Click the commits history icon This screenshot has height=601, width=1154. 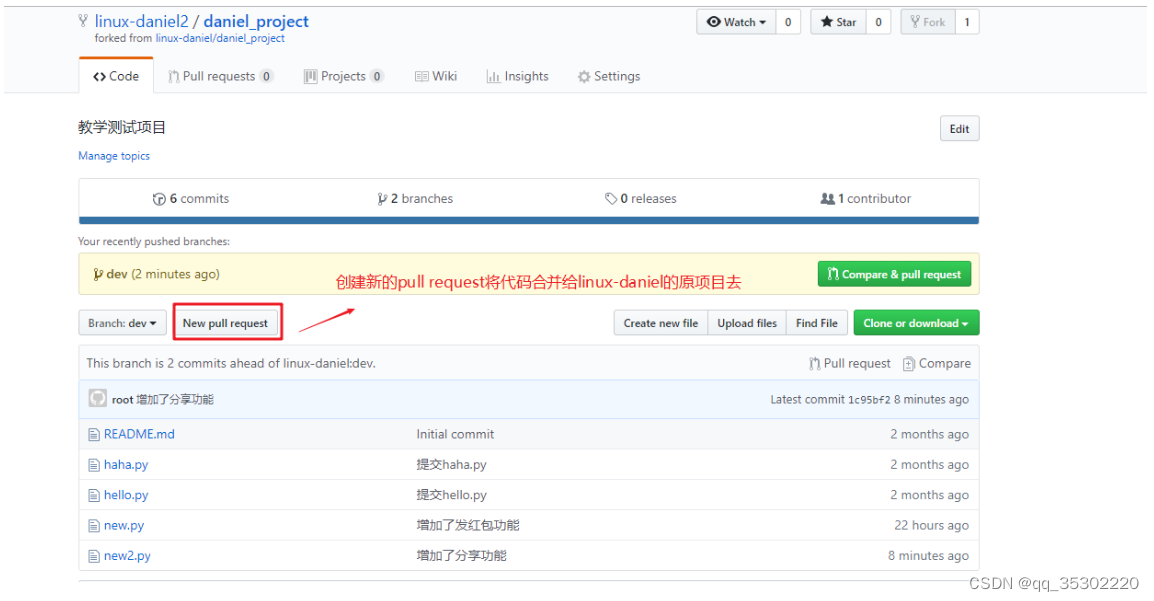(x=159, y=199)
